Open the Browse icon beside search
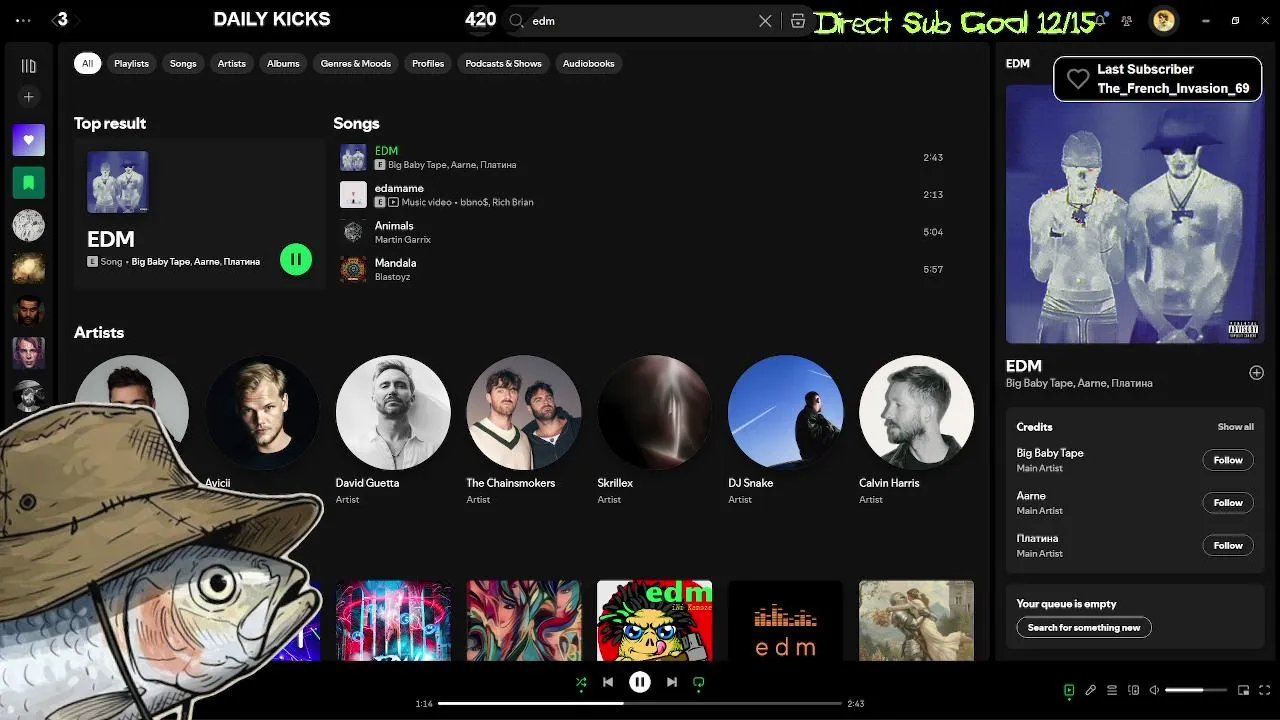 (798, 21)
